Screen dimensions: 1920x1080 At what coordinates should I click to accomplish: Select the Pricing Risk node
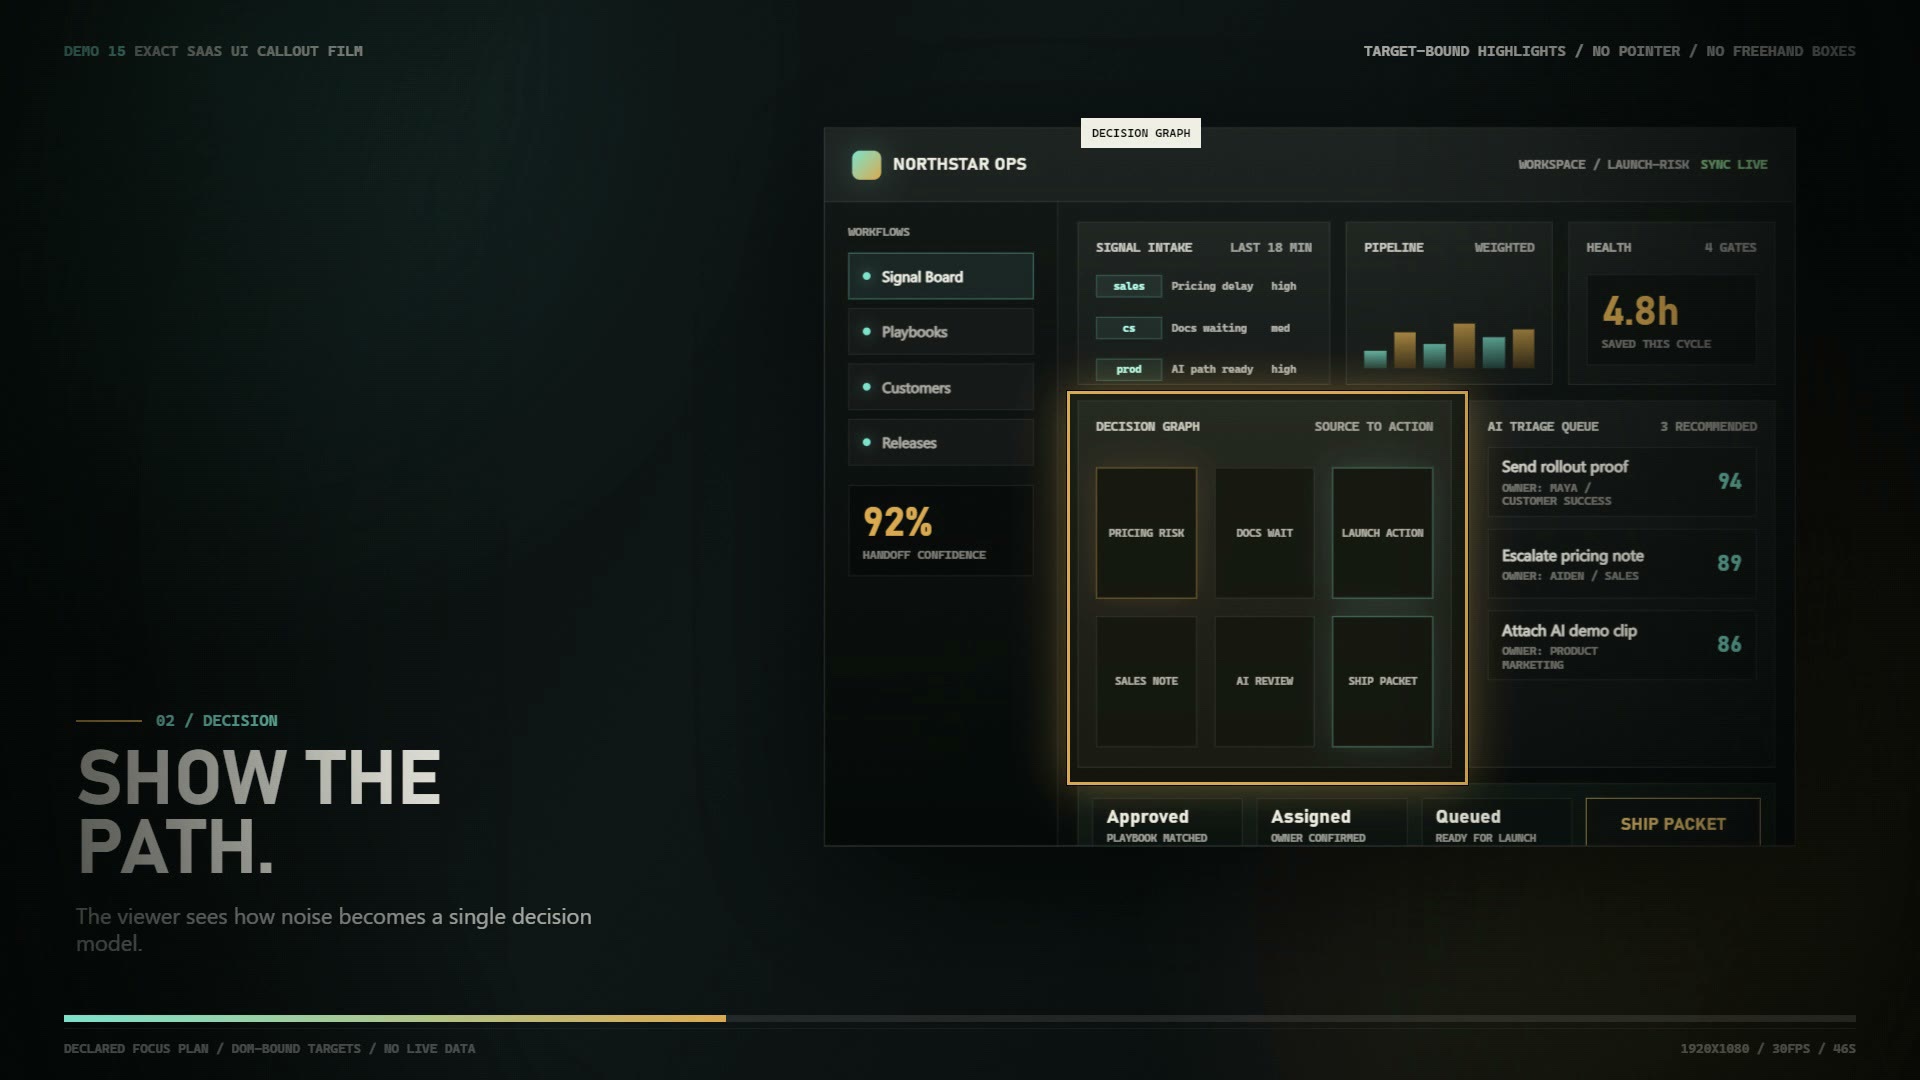1146,533
